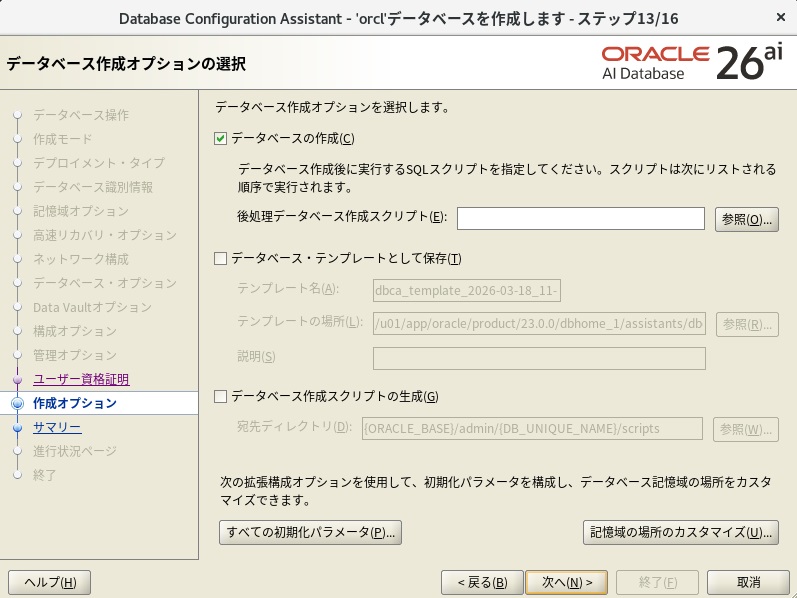Go back with < 戻る(B) button
797x598 pixels.
pos(482,582)
